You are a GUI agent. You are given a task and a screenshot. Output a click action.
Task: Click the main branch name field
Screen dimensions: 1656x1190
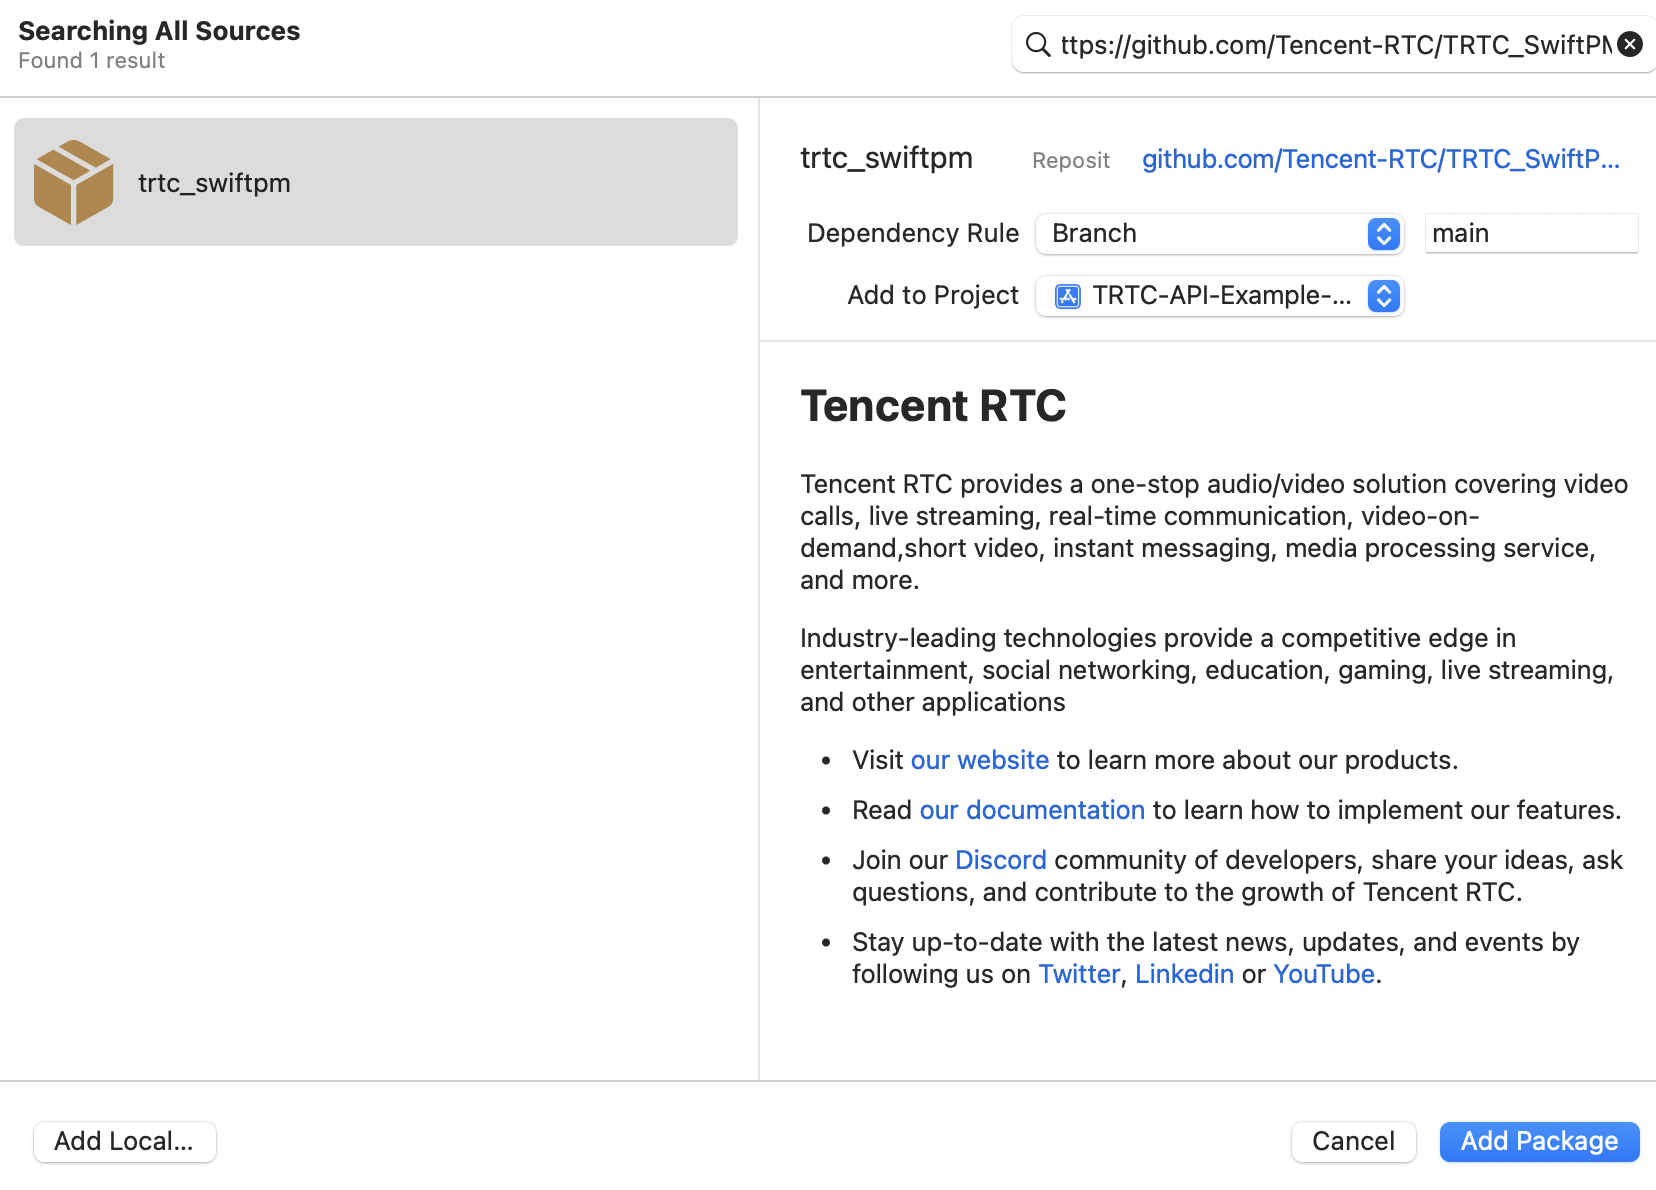pyautogui.click(x=1530, y=234)
